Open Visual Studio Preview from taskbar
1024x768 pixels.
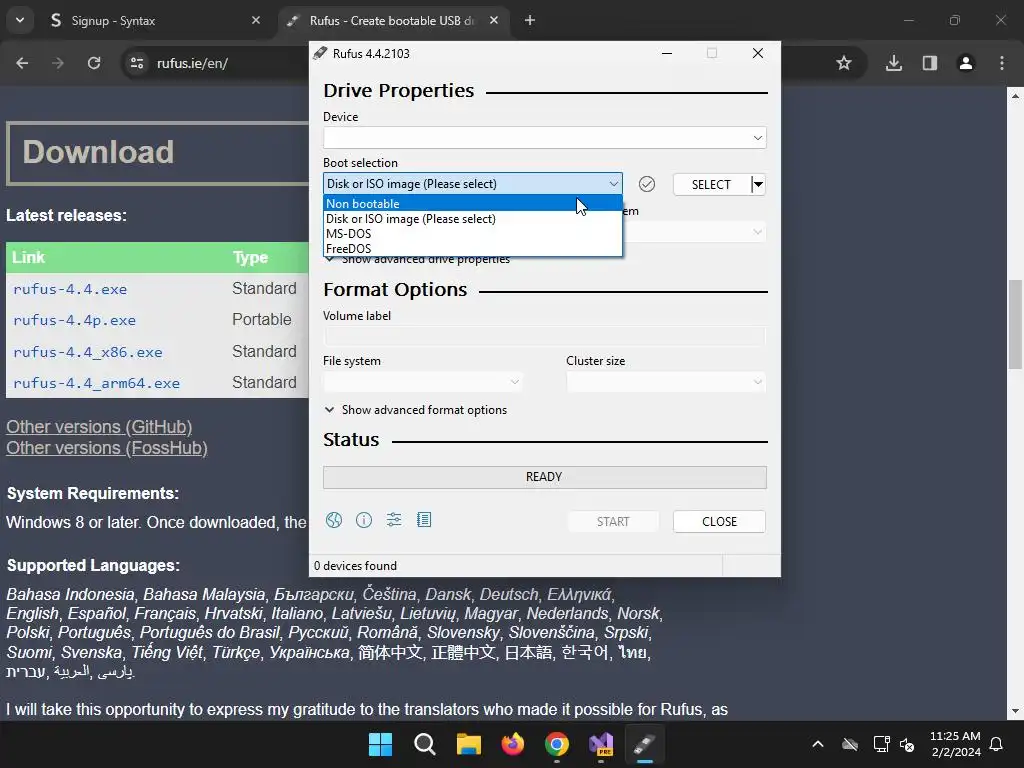(601, 744)
